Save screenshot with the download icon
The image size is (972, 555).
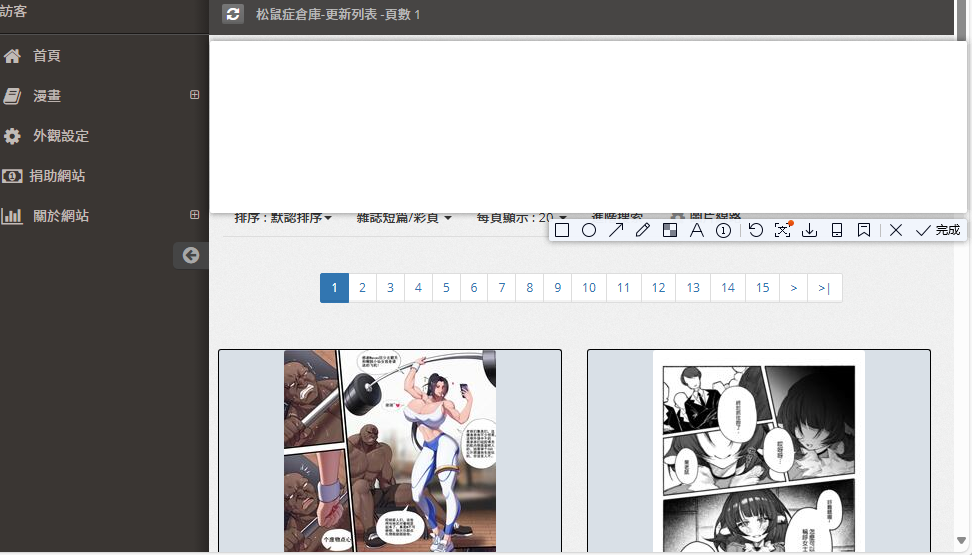pos(810,230)
